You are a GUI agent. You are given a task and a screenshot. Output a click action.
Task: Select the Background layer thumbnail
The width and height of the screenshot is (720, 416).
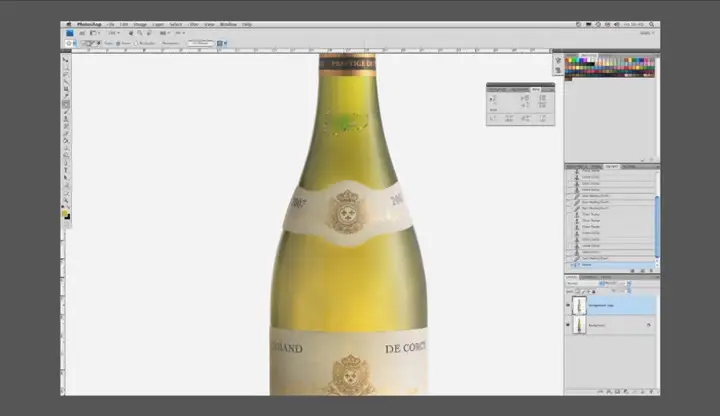[x=579, y=325]
